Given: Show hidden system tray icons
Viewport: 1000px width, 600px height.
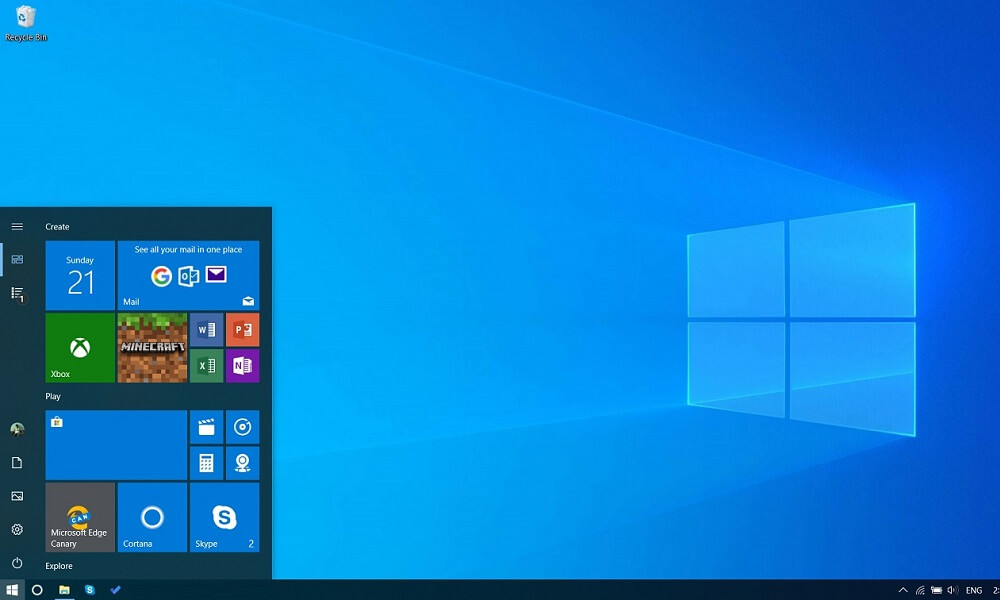Looking at the screenshot, I should click(903, 590).
